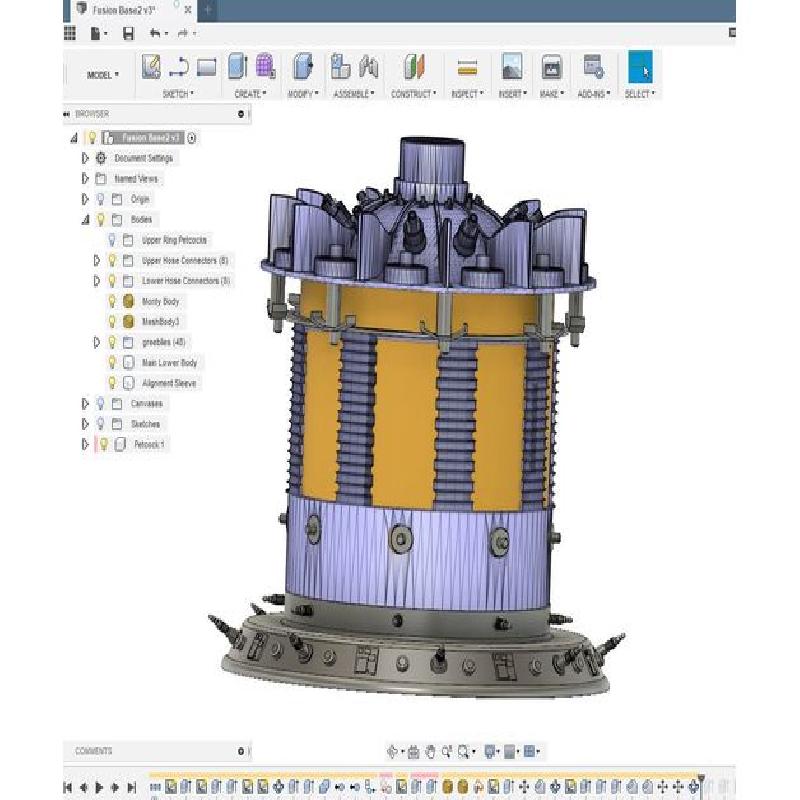Hide Alignment Sleeve using its light bulb
Screen dimensions: 800x800
(112, 383)
